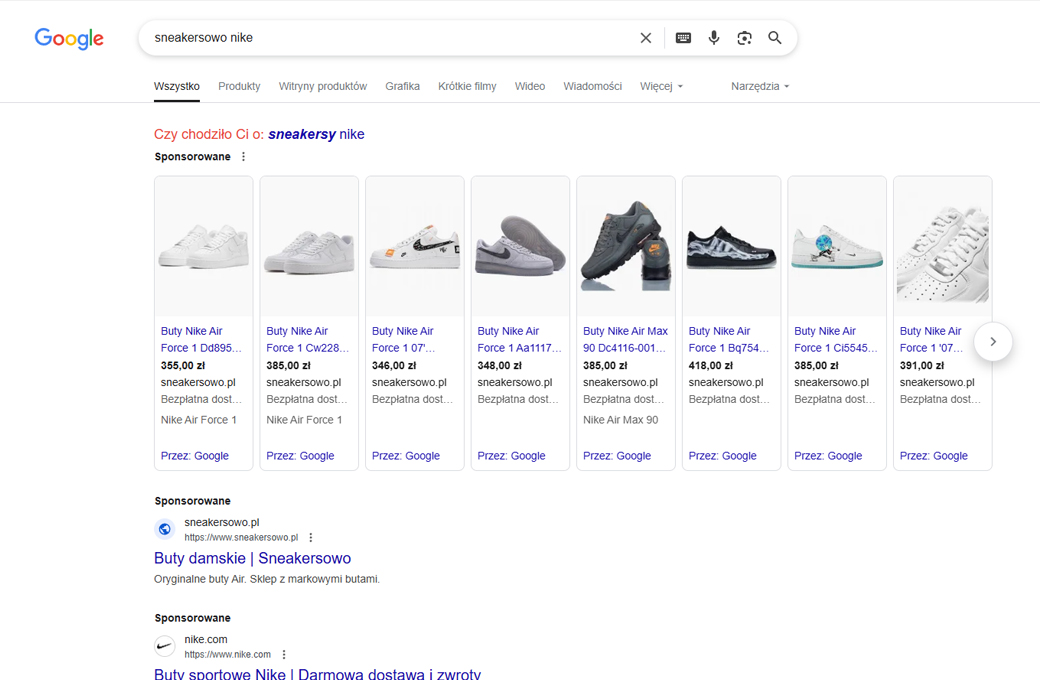The image size is (1040, 680).
Task: Open three-dot menu next to Sponsorowane
Action: [243, 157]
